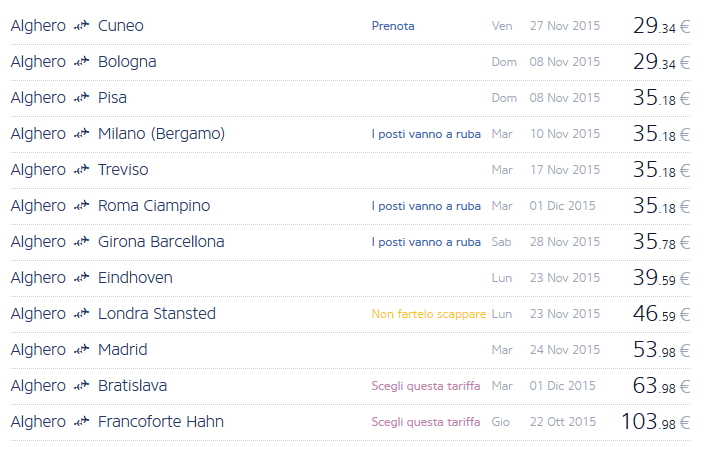711x451 pixels.
Task: Select the Roma Ciampino destination
Action: [x=154, y=206]
